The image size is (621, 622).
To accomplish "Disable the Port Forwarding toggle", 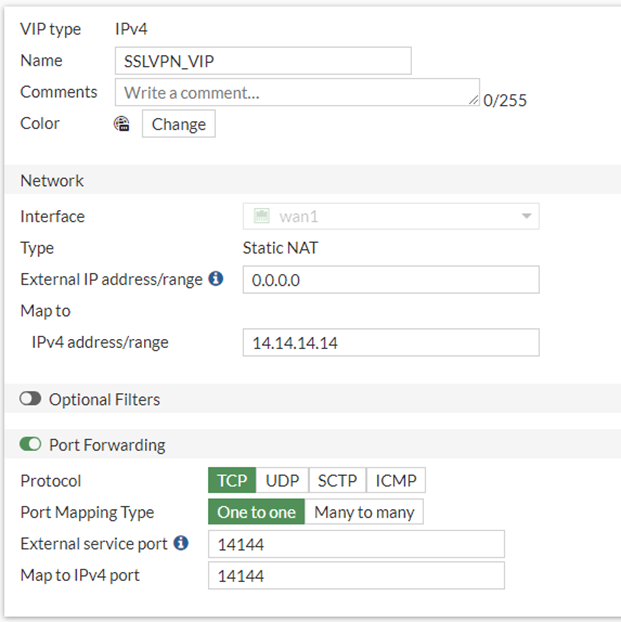I will [x=31, y=445].
